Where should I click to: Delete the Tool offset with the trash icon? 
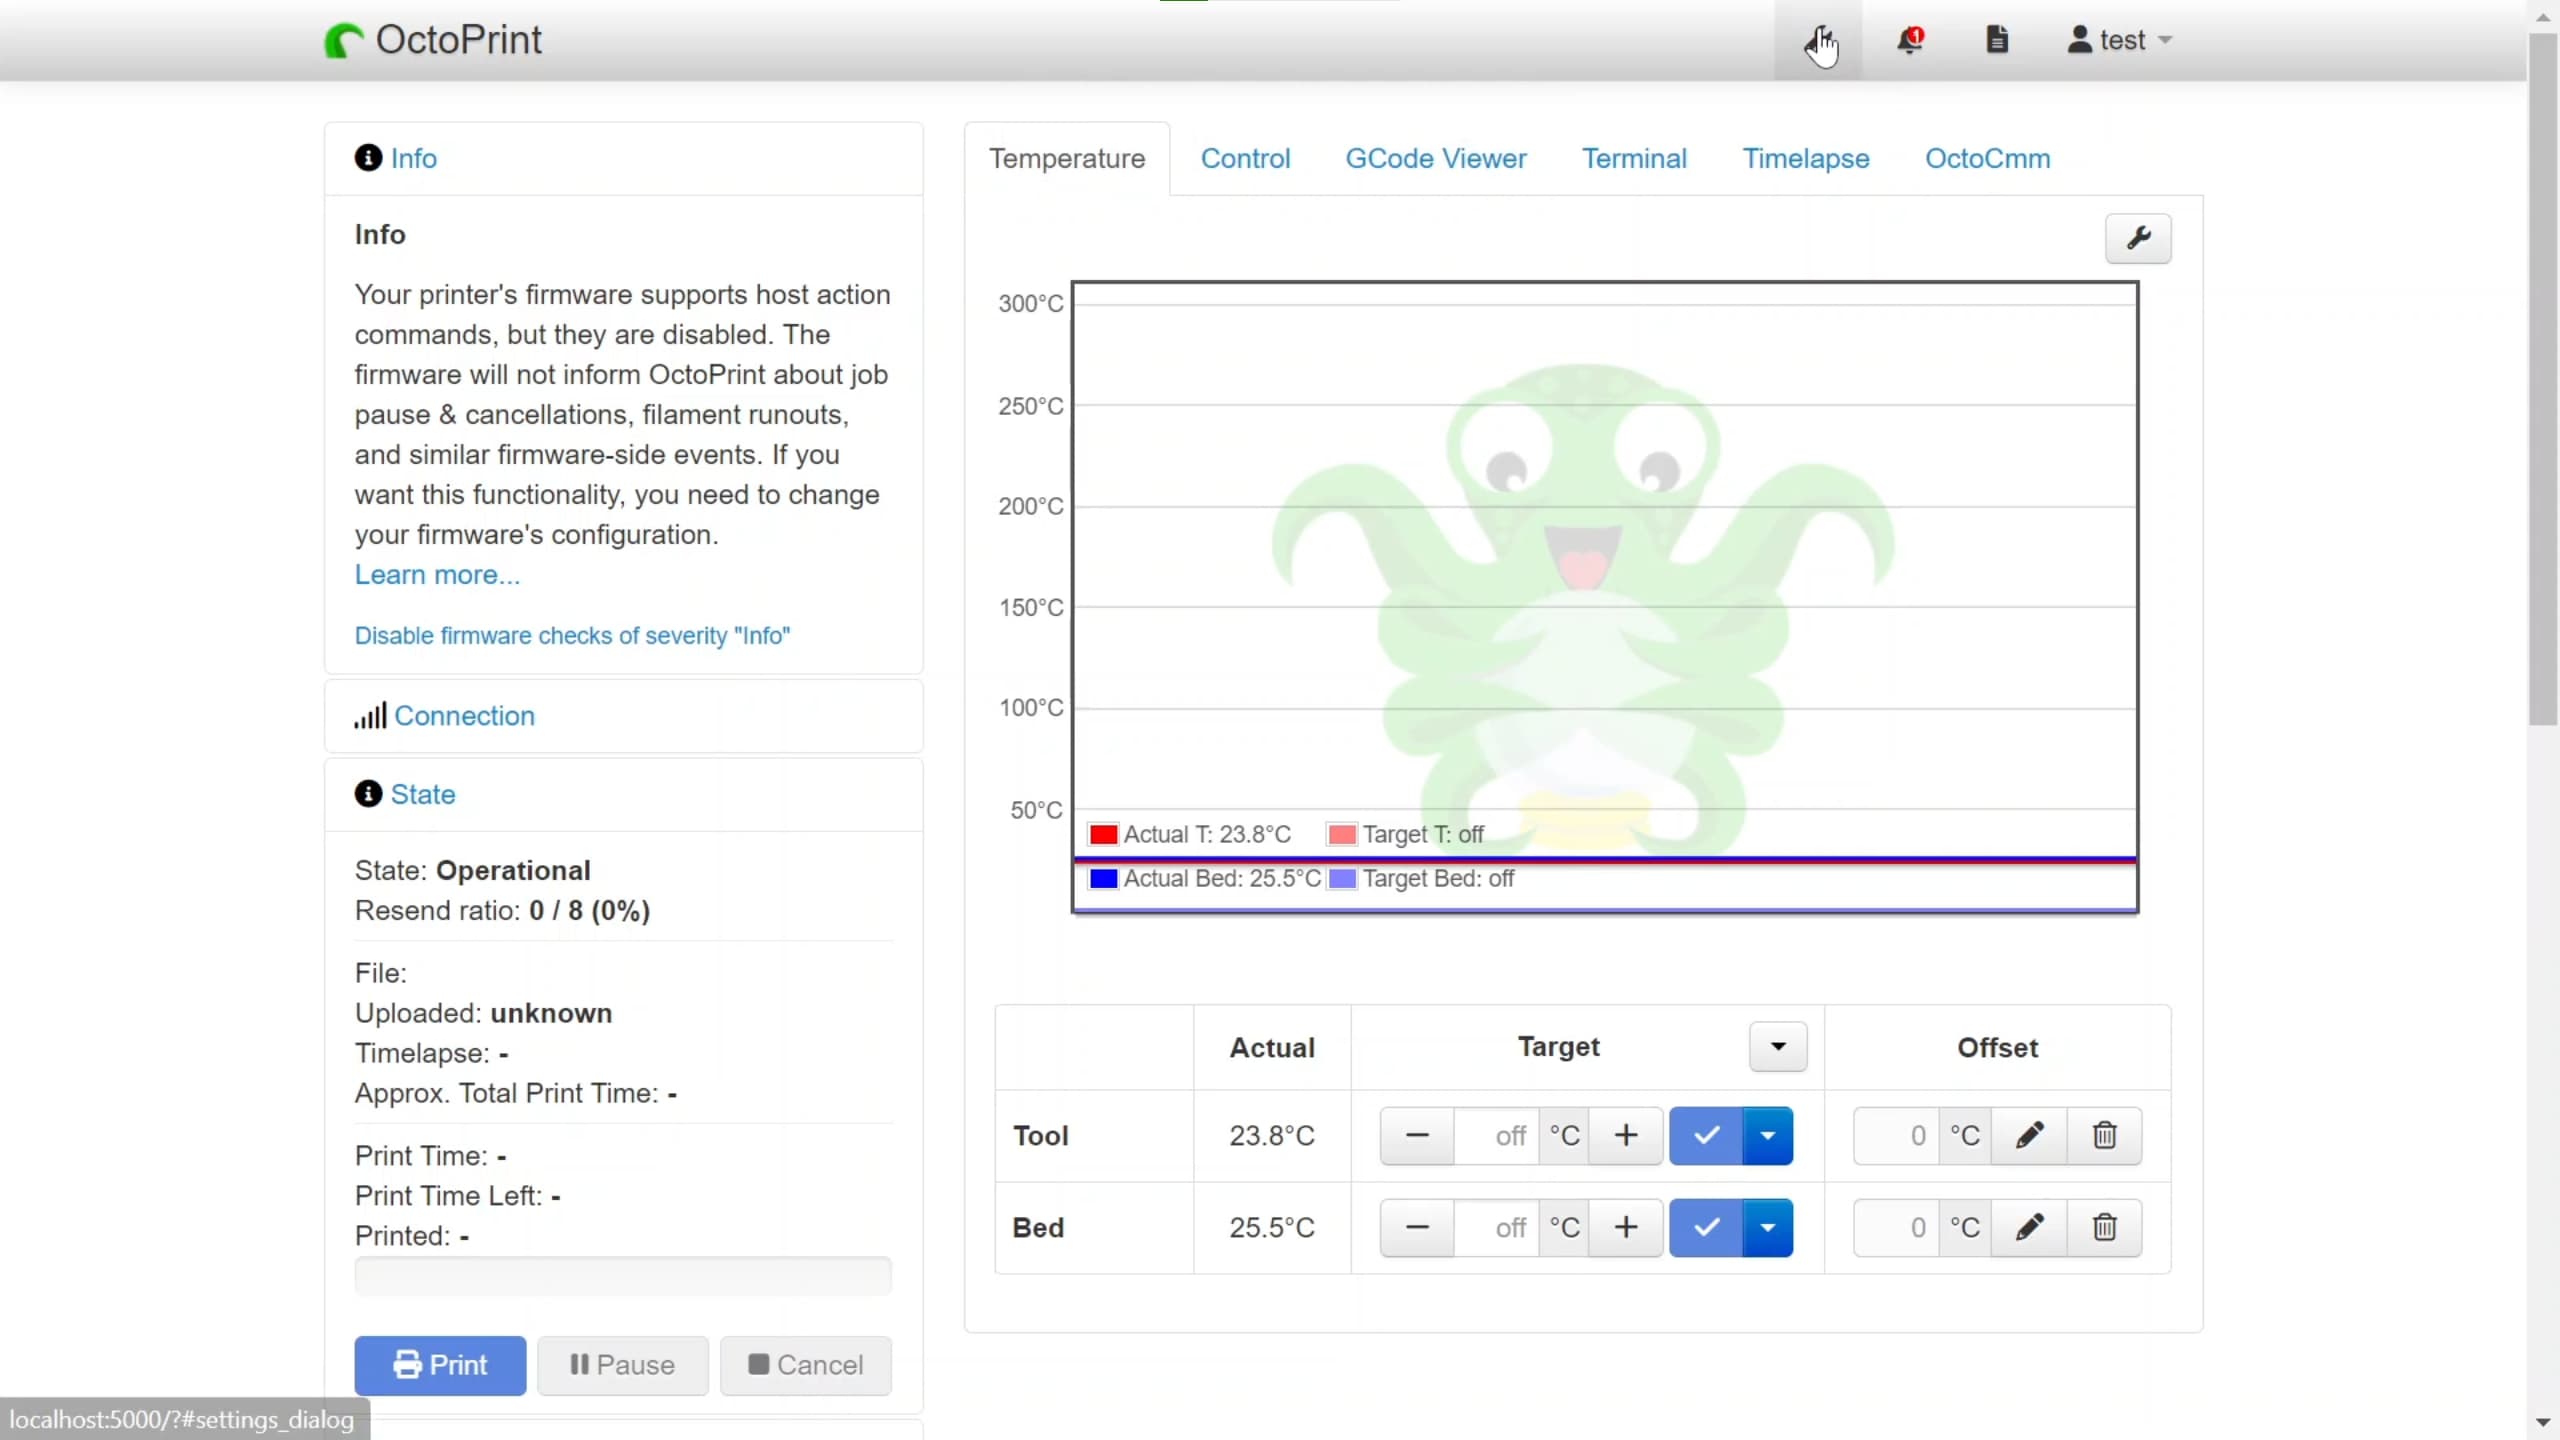(x=2105, y=1135)
